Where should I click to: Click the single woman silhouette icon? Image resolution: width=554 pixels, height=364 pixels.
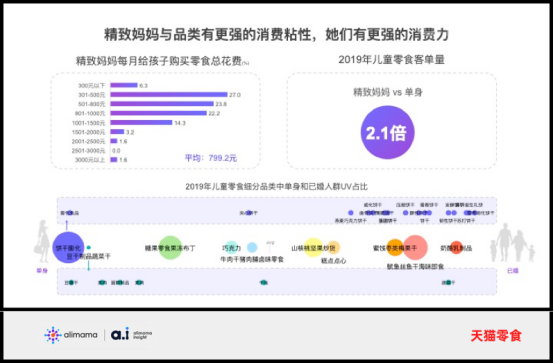point(42,242)
